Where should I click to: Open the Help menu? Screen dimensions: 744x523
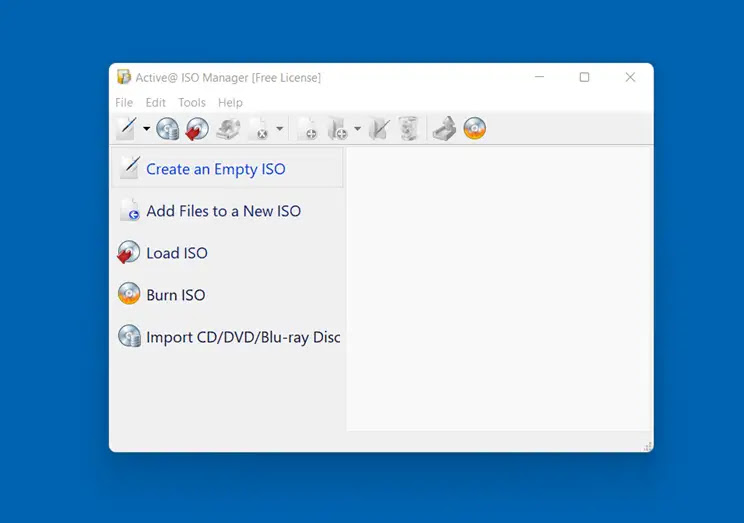click(x=230, y=103)
